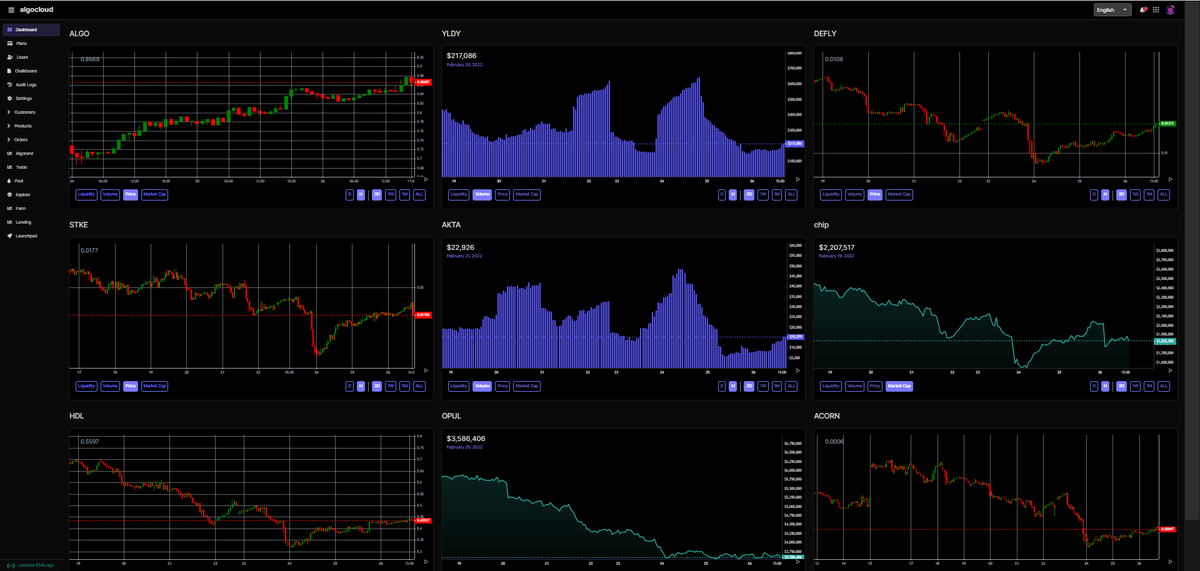Click the Explore globe icon in sidebar

(9, 194)
